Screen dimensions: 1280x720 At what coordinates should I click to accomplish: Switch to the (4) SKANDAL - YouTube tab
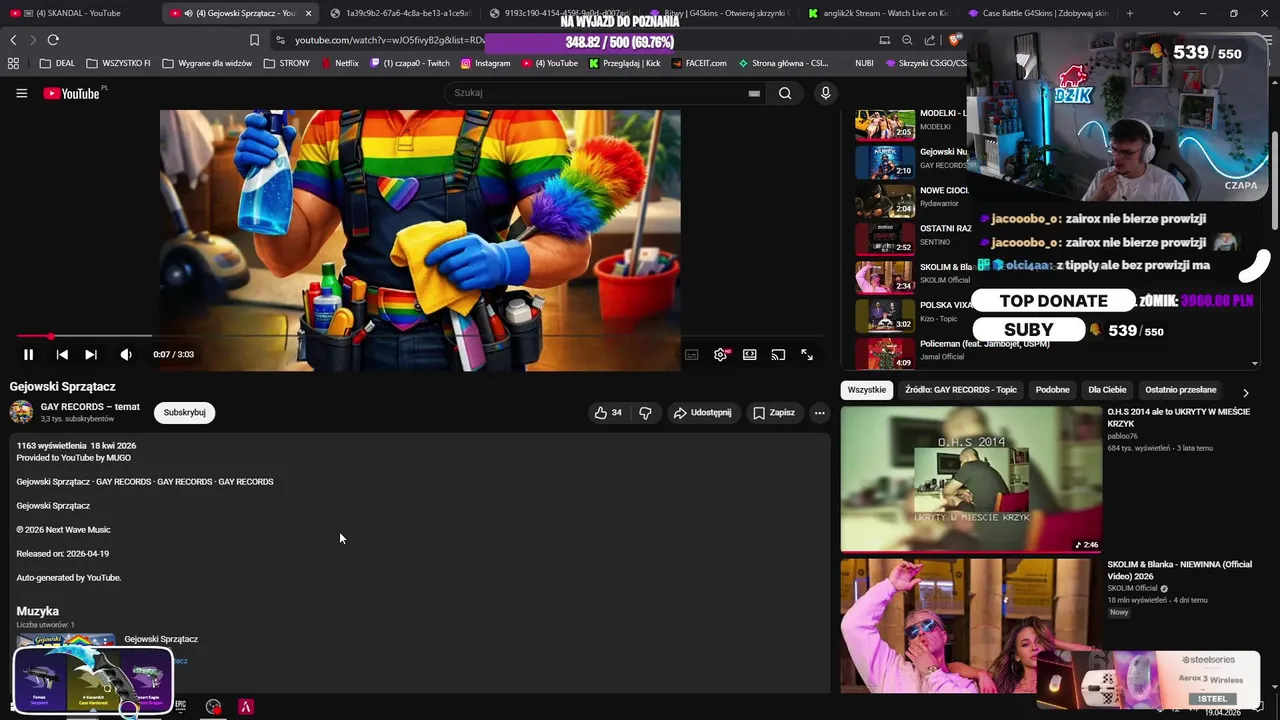(78, 13)
